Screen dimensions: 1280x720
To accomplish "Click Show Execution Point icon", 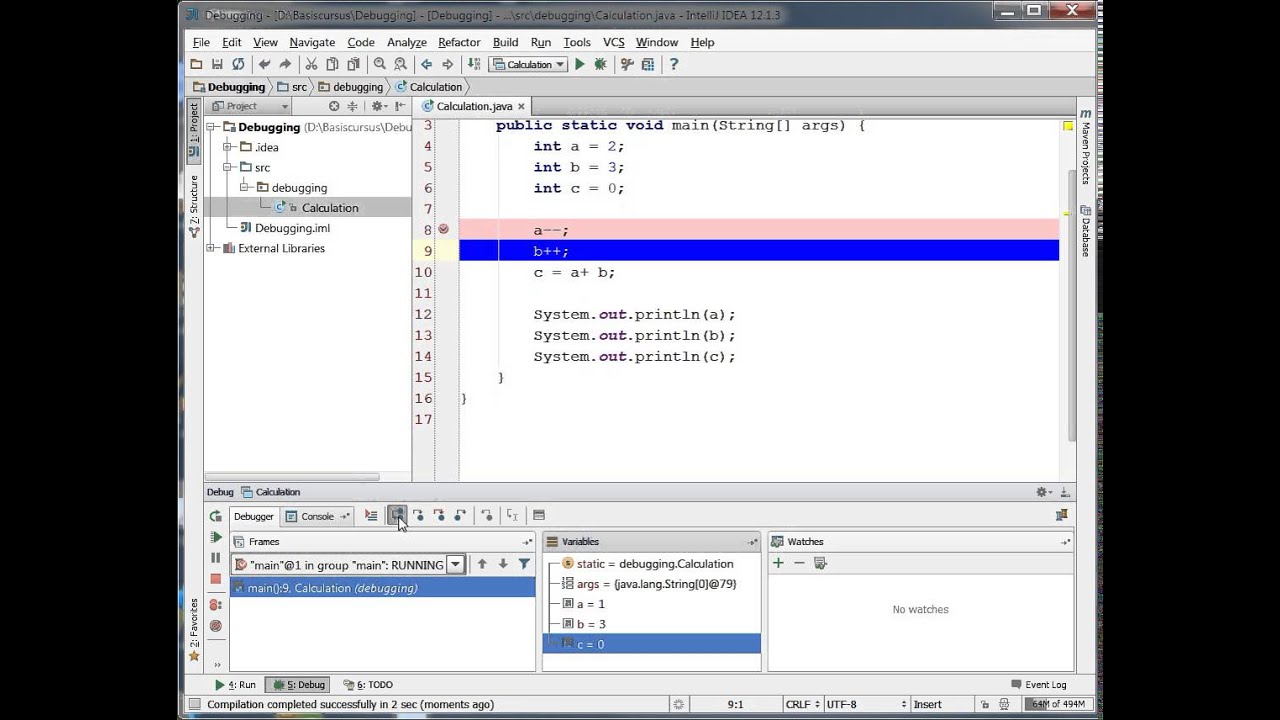I will [x=371, y=515].
